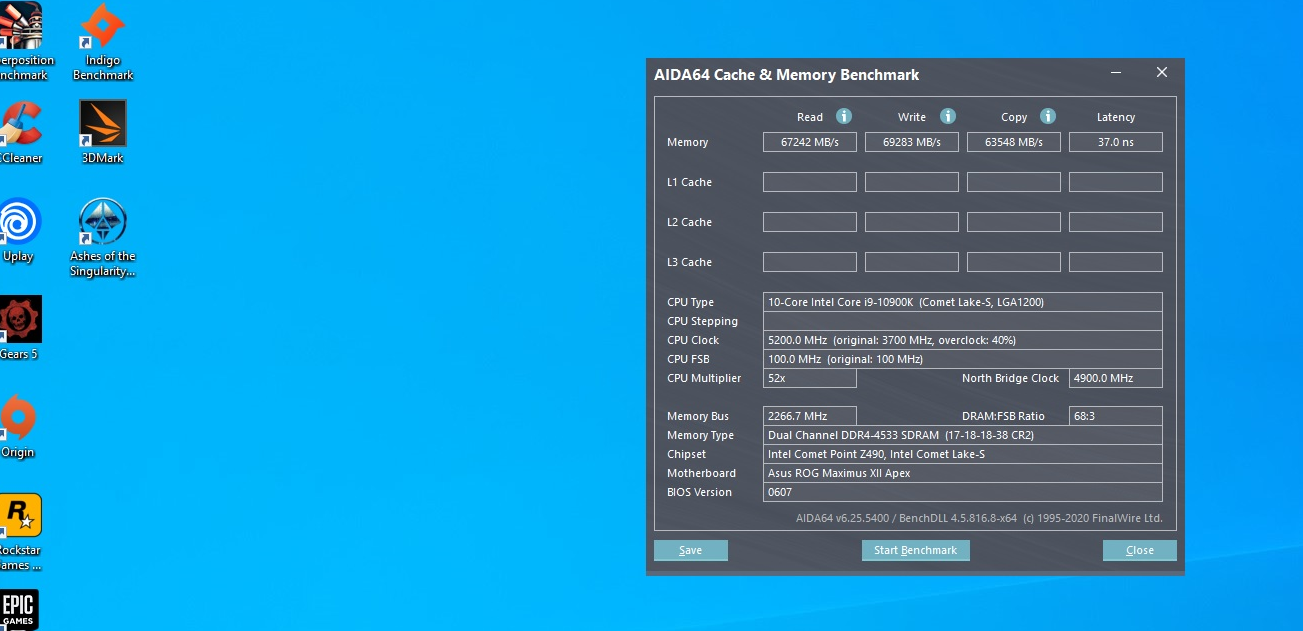The width and height of the screenshot is (1303, 631).
Task: Click the empty L1 Cache Read box
Action: (x=810, y=182)
